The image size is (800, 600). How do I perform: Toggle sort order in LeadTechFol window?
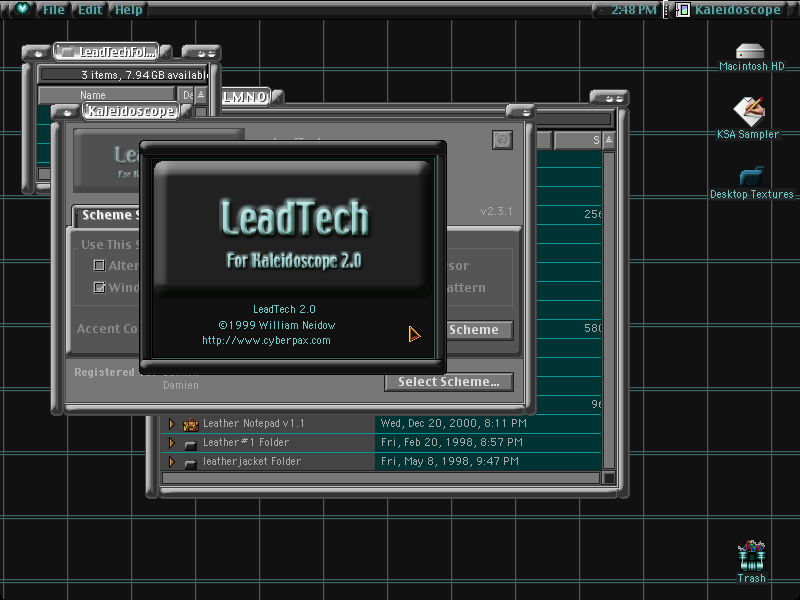pos(201,95)
